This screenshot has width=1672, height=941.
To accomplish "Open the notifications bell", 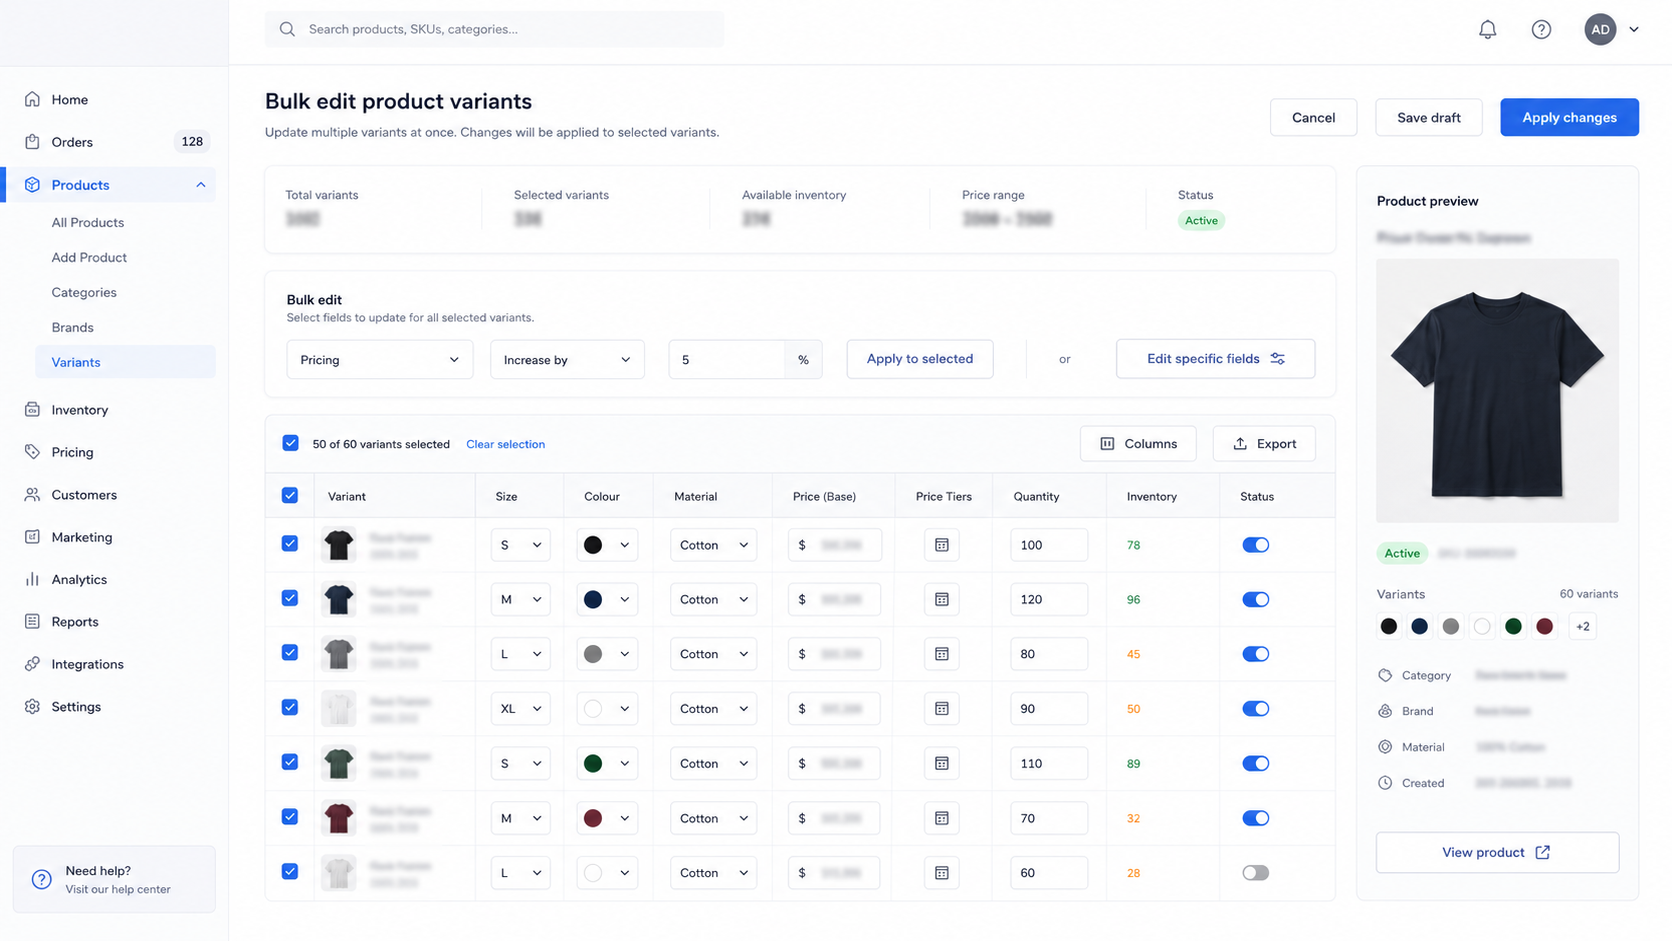I will [x=1487, y=30].
